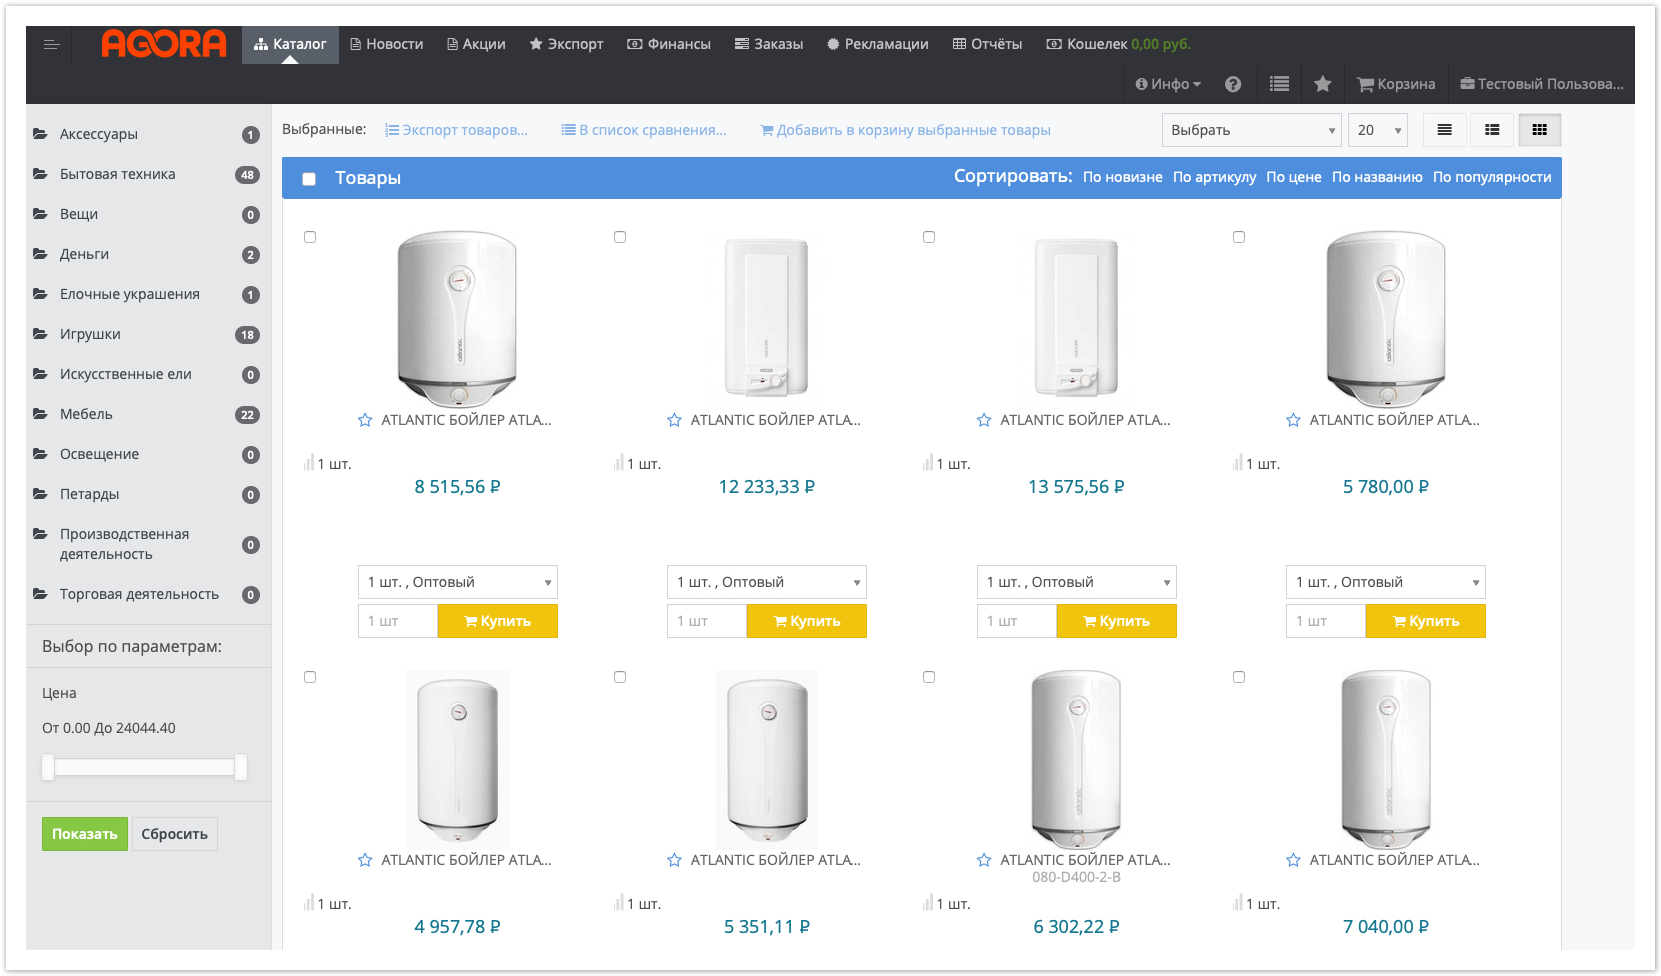Click Добавить в корзину выбранные товары link
Screen dimensions: 1661x976
tap(906, 130)
